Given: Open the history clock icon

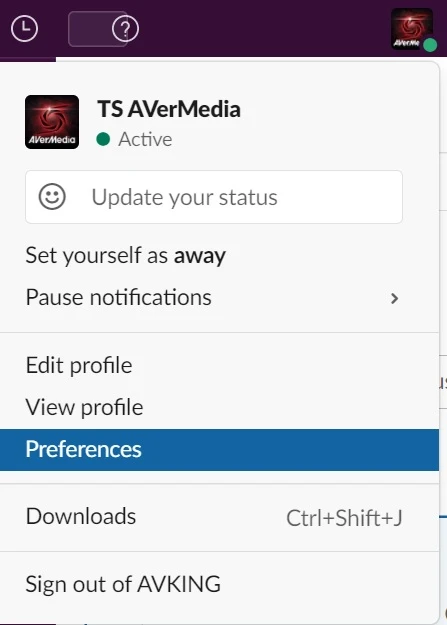Looking at the screenshot, I should point(24,29).
